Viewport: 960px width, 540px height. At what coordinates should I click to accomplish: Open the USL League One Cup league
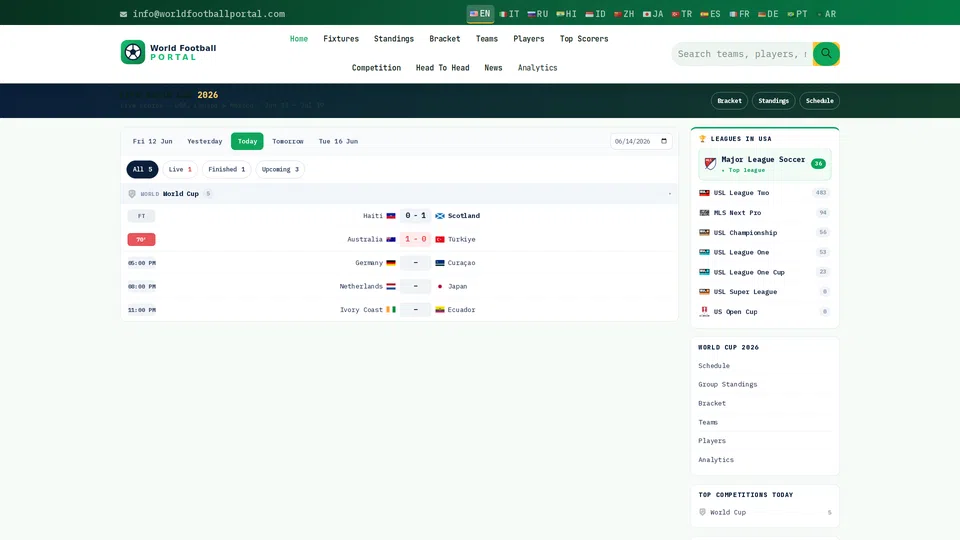tap(764, 272)
